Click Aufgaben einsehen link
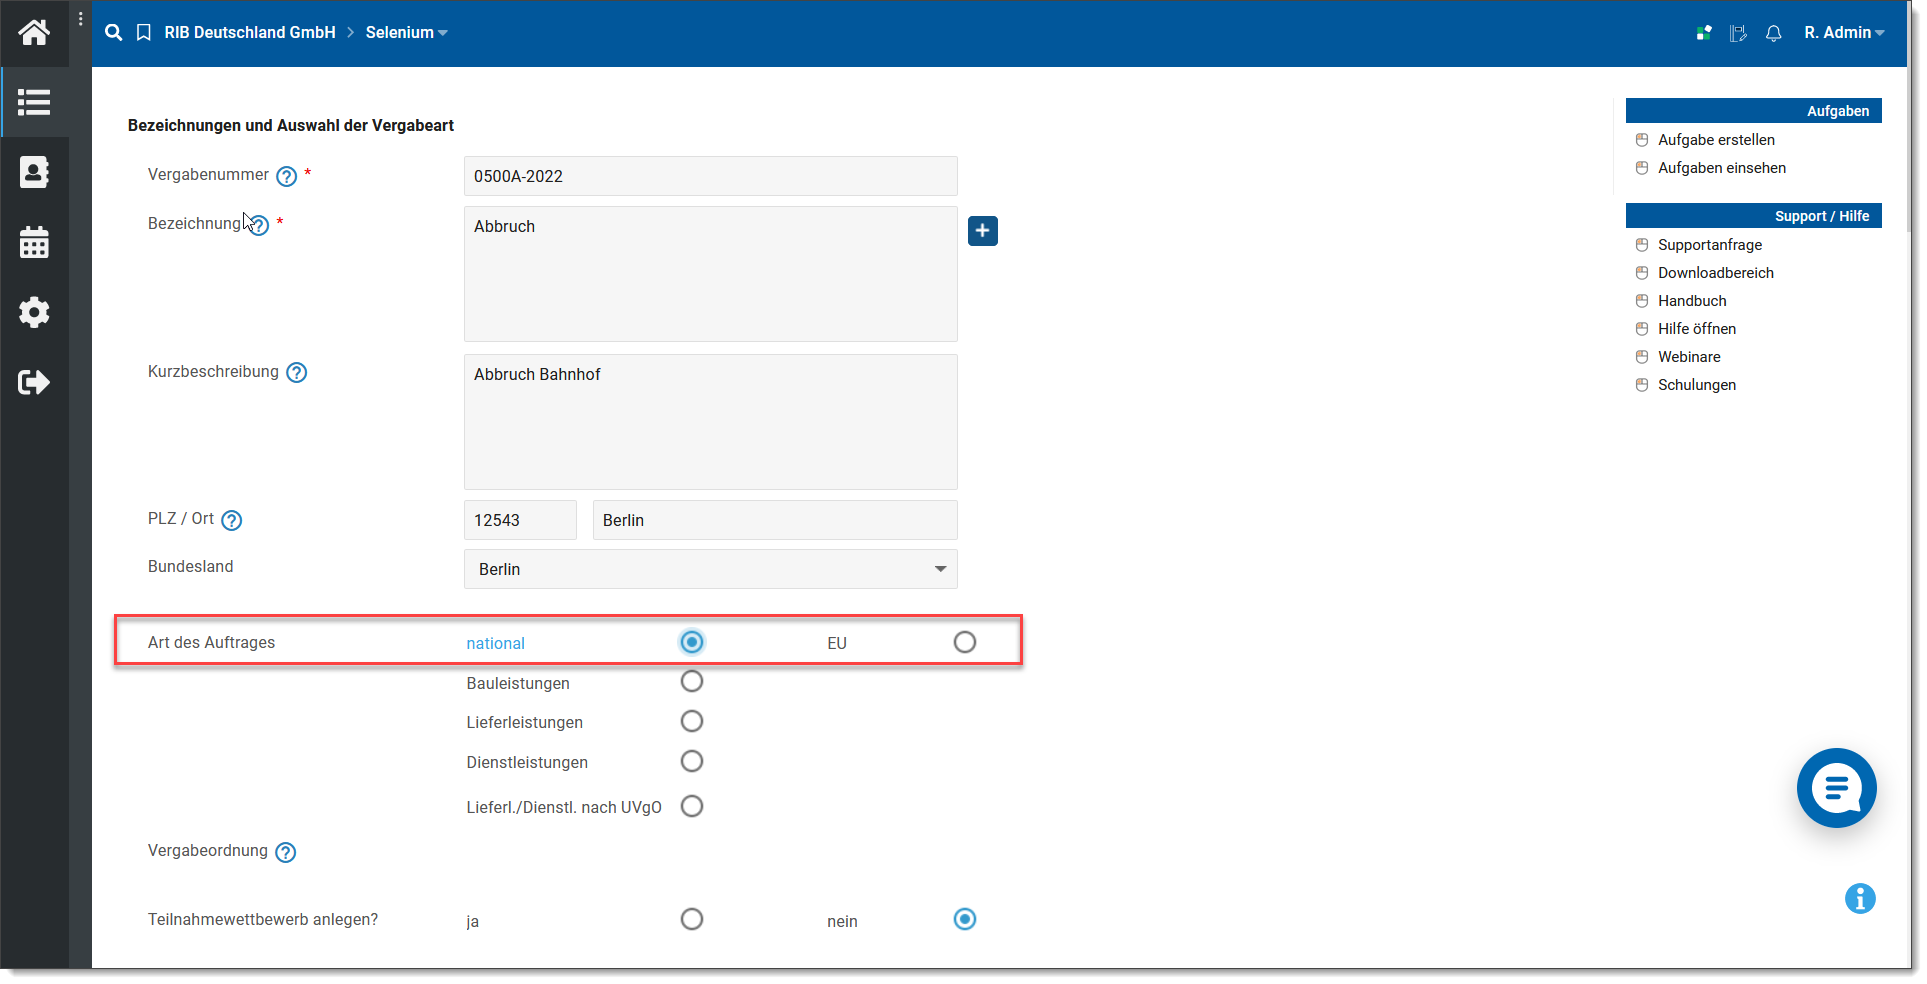 coord(1721,168)
